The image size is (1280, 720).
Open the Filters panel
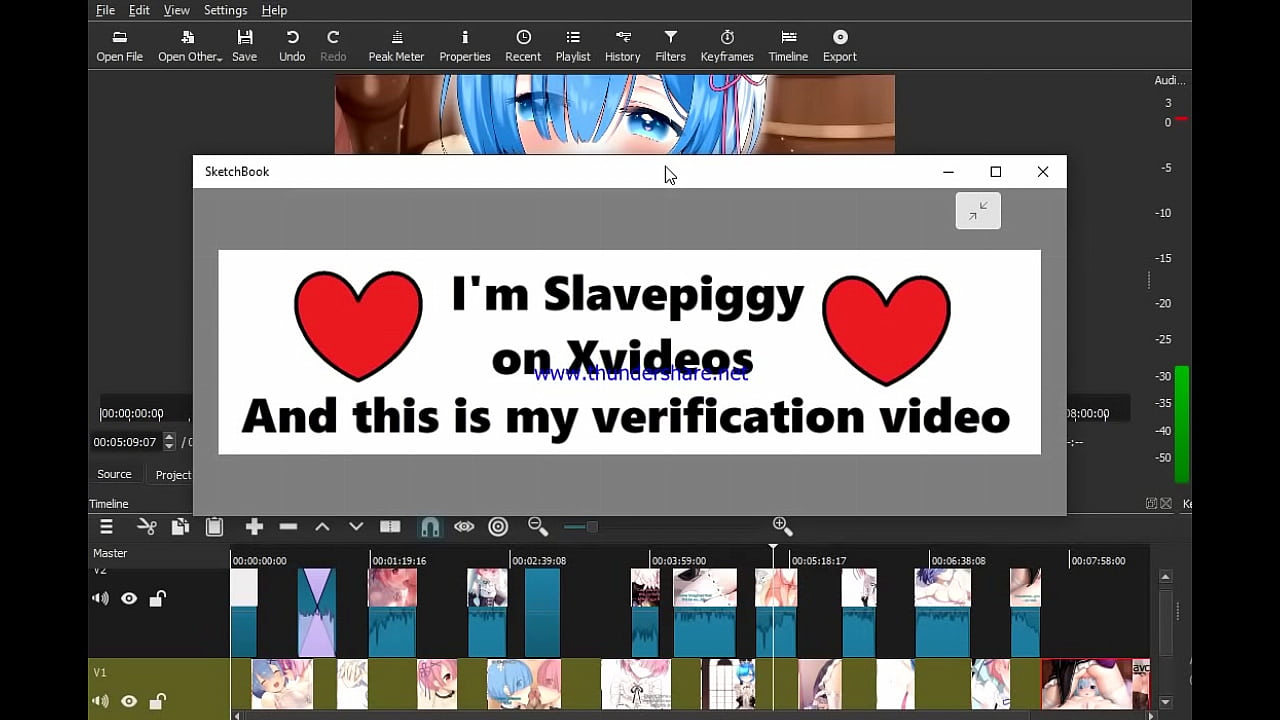(670, 45)
